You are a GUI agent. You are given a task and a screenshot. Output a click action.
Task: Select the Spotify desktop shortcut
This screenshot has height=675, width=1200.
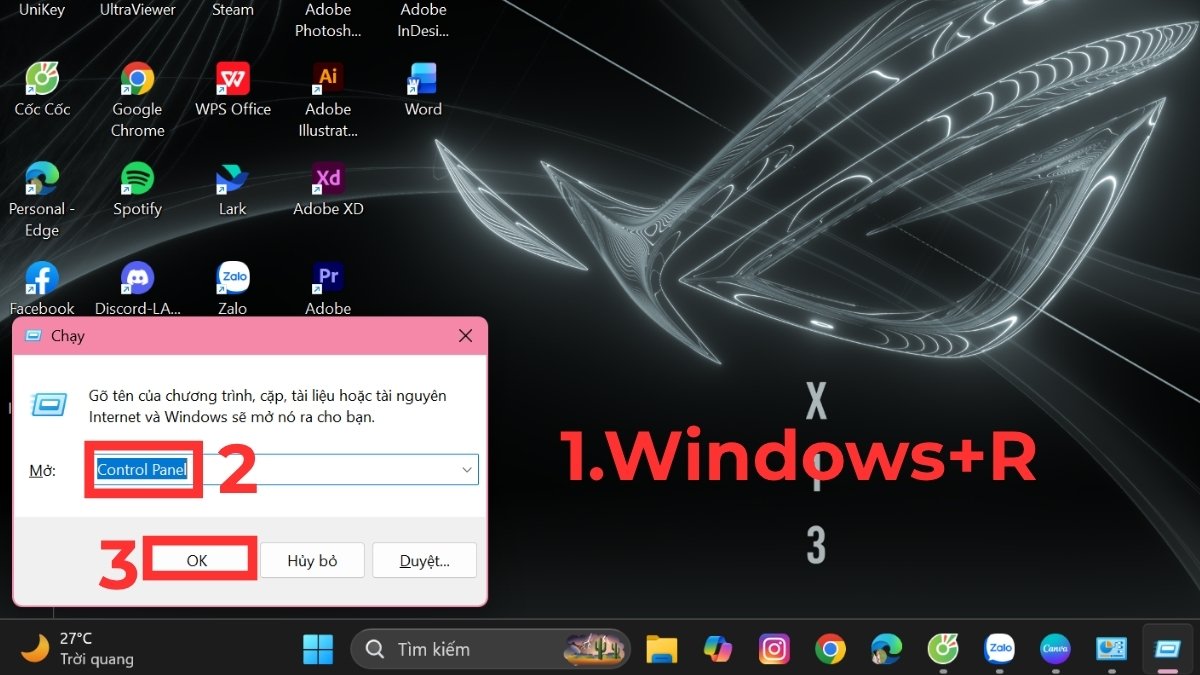(137, 189)
